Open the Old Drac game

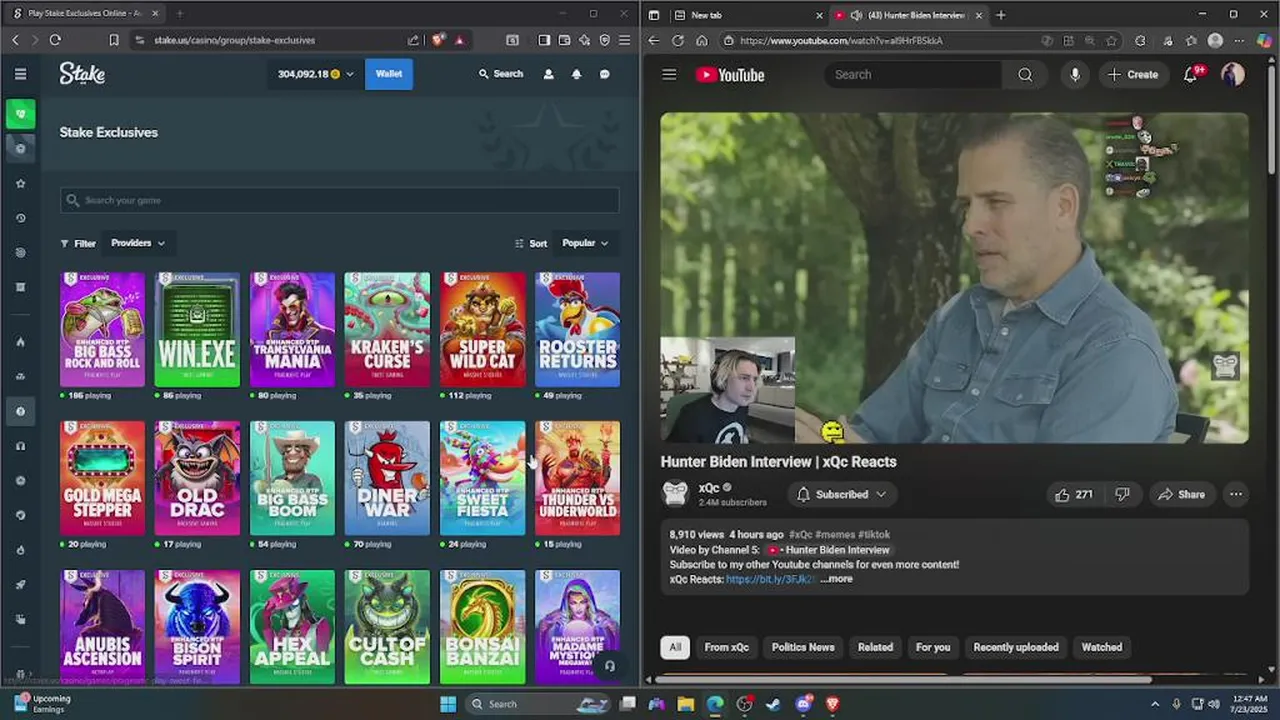click(x=197, y=478)
